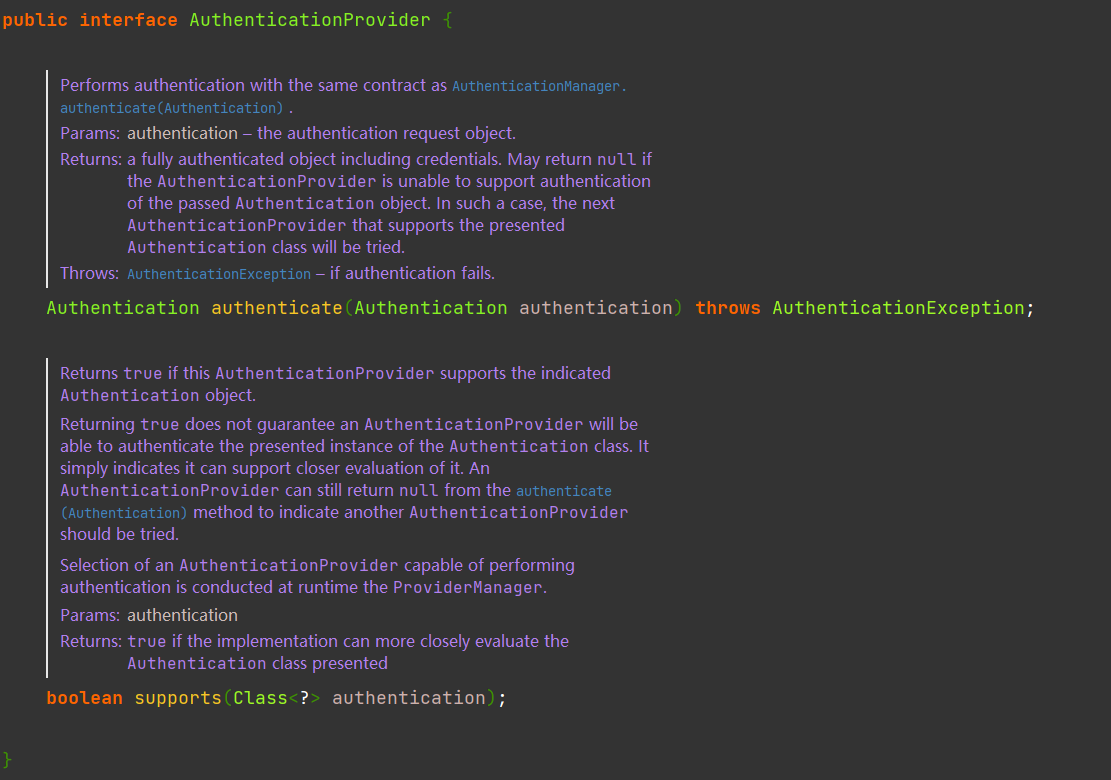This screenshot has width=1111, height=780.
Task: Click the closing brace of the interface
Action: tap(7, 760)
